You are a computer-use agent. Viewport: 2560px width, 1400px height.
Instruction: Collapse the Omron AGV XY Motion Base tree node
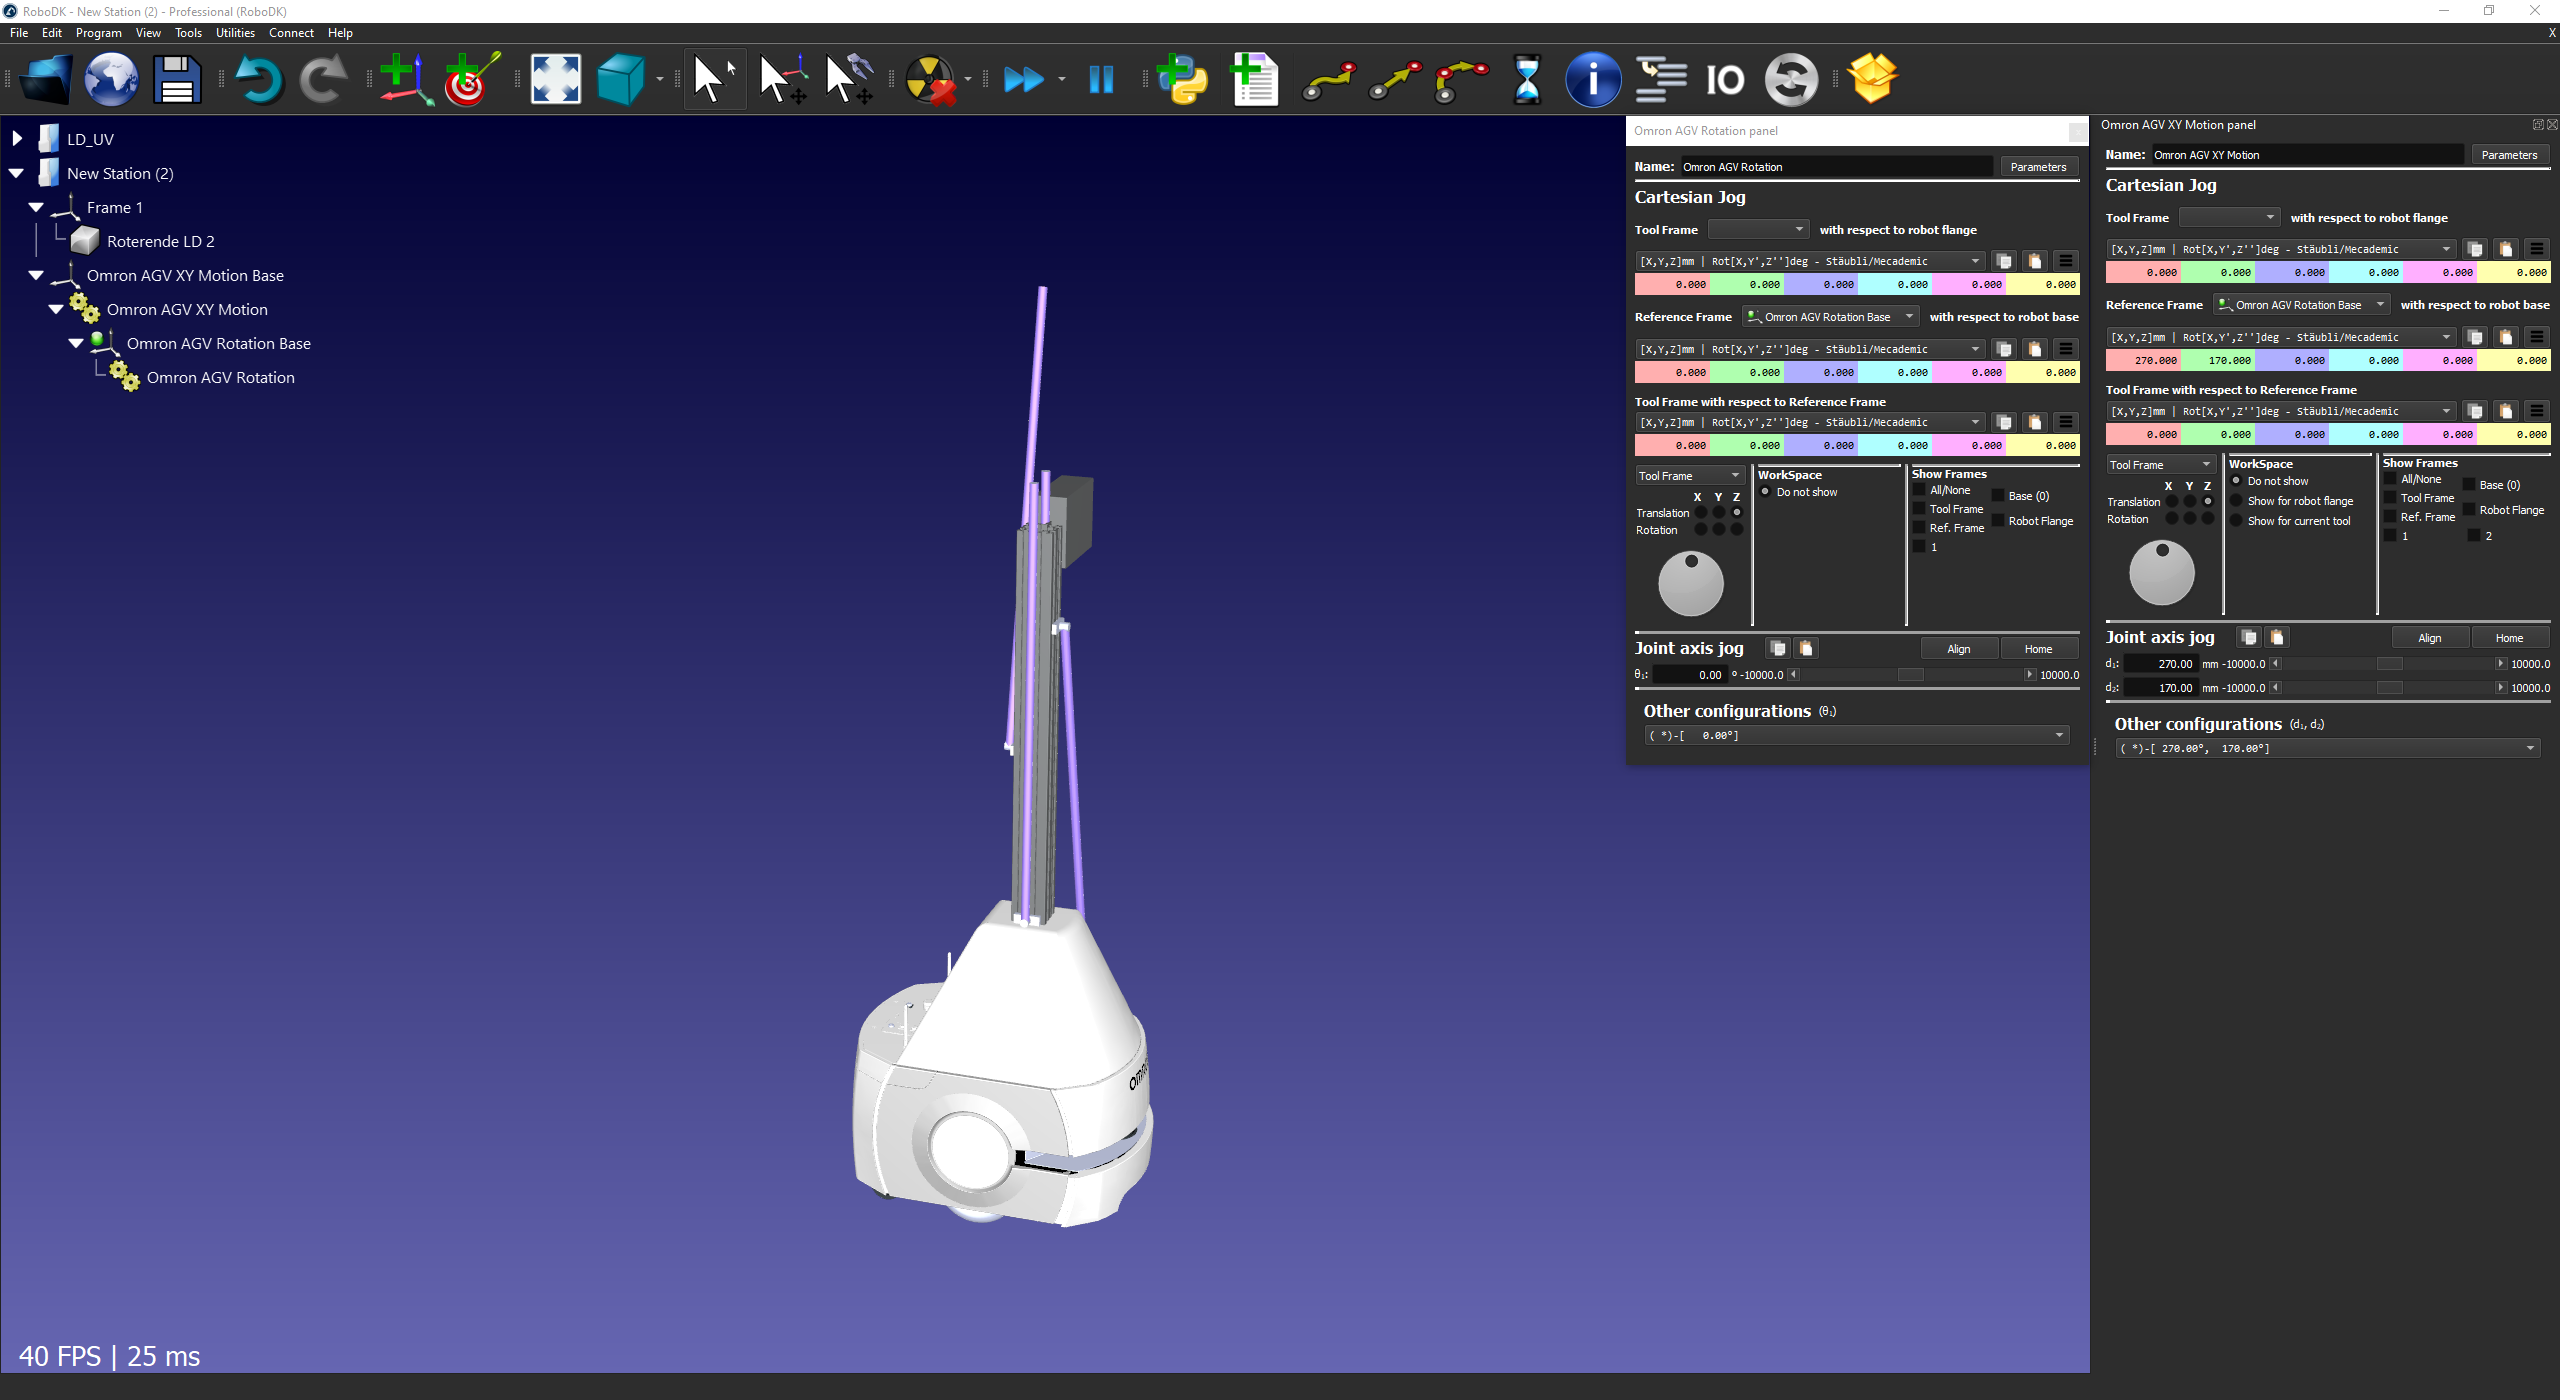coord(36,275)
